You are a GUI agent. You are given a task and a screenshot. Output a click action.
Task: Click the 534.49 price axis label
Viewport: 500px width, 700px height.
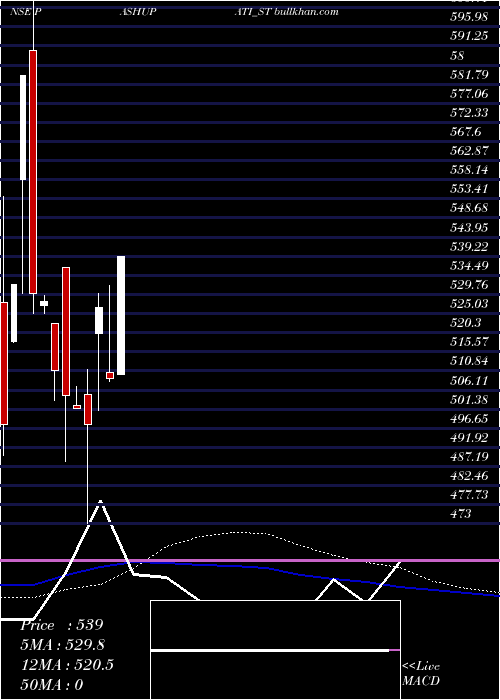tap(469, 266)
